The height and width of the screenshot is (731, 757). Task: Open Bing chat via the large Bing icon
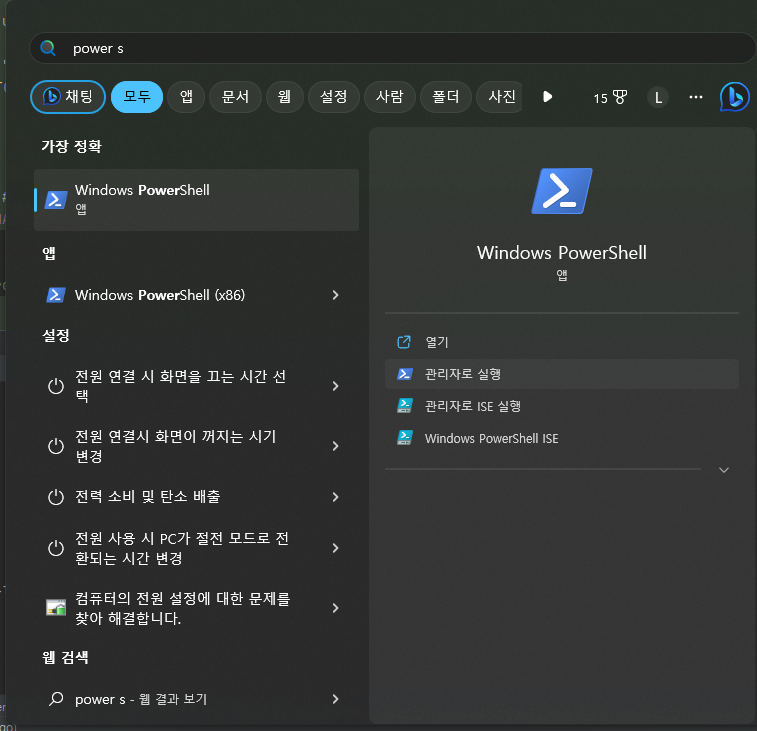click(734, 97)
